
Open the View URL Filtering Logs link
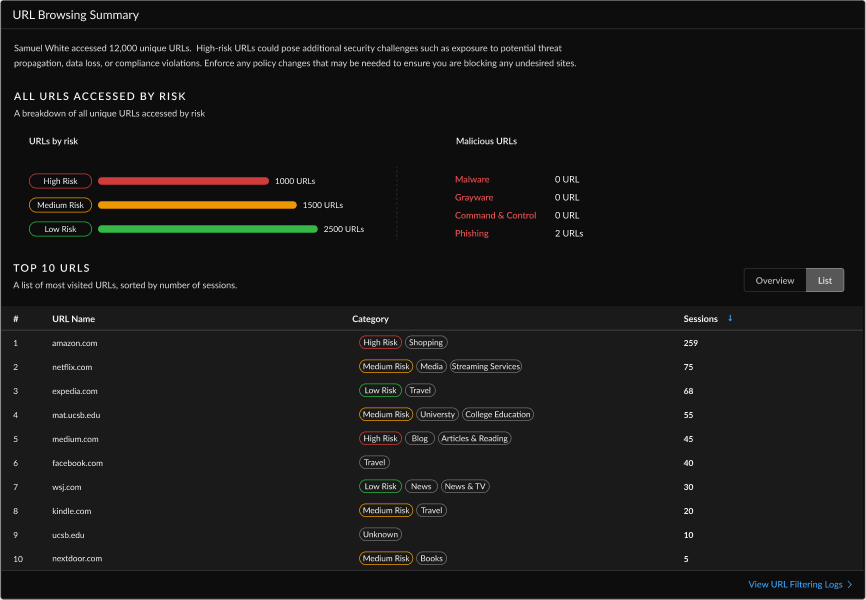pos(798,584)
